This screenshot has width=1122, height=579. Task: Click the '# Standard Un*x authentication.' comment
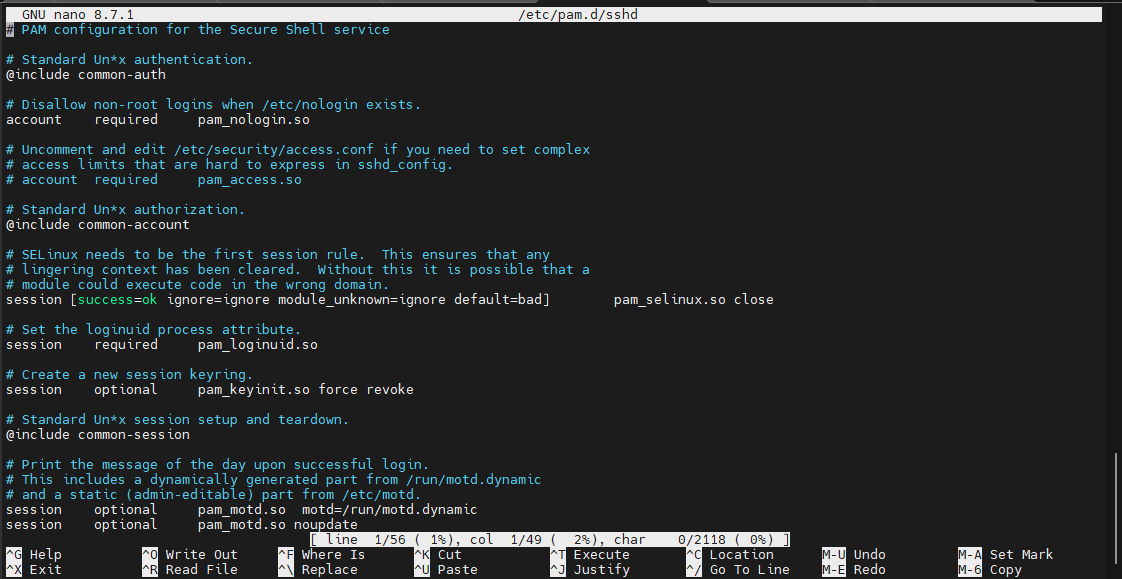click(130, 59)
